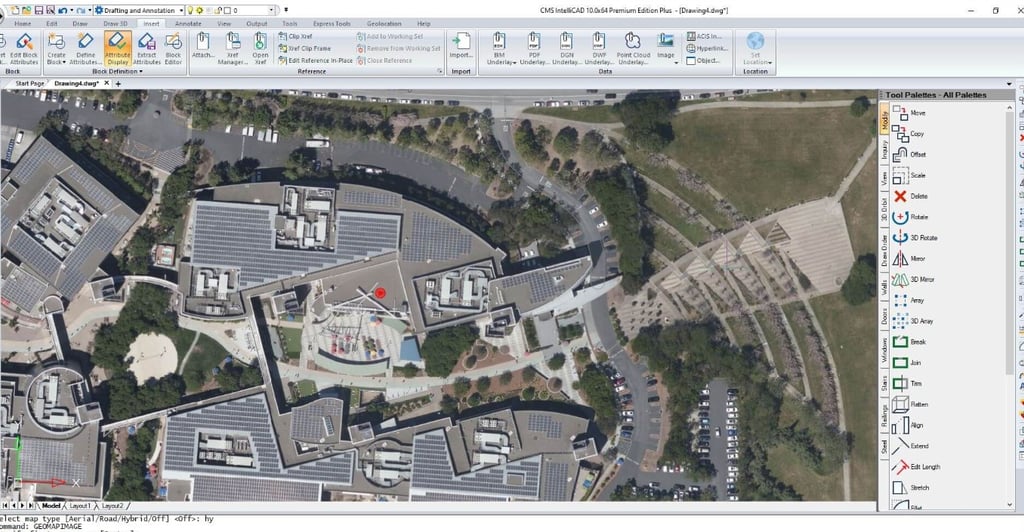
Task: Click the Xref Clip Frame command
Action: point(304,48)
